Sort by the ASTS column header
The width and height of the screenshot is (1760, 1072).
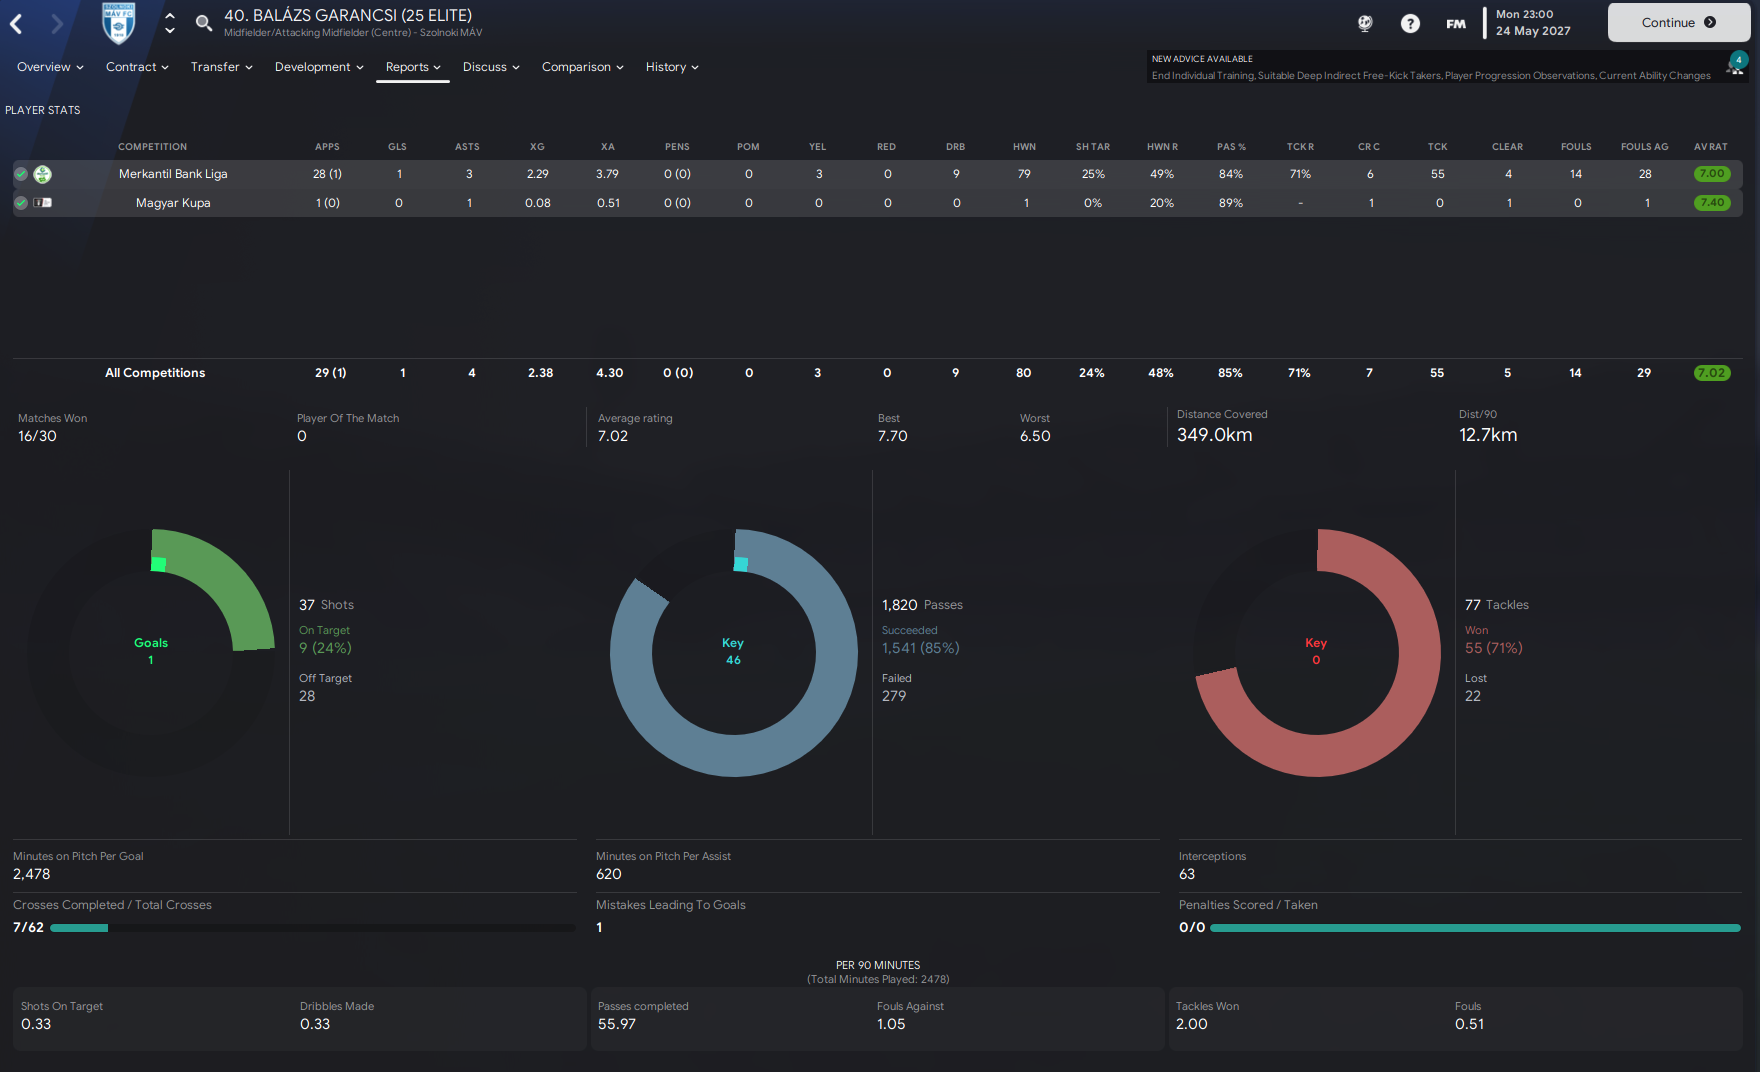[x=467, y=147]
